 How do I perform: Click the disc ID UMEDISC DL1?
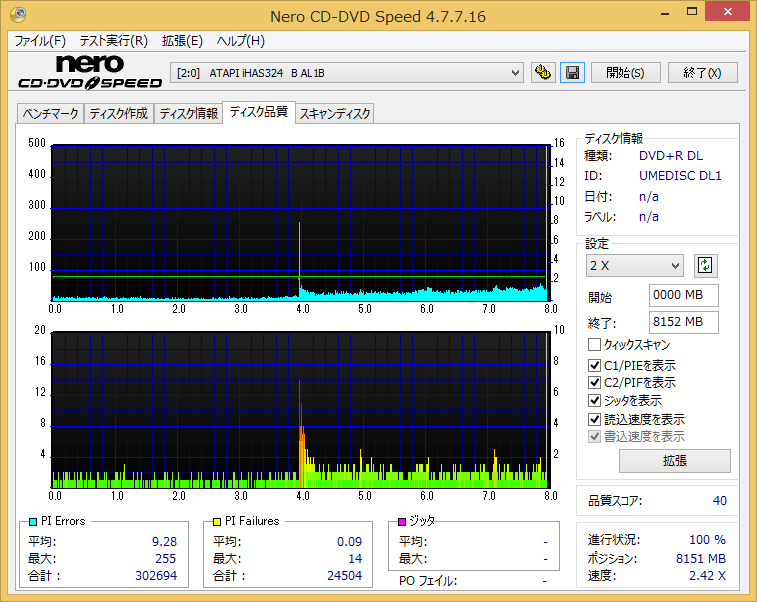coord(680,176)
